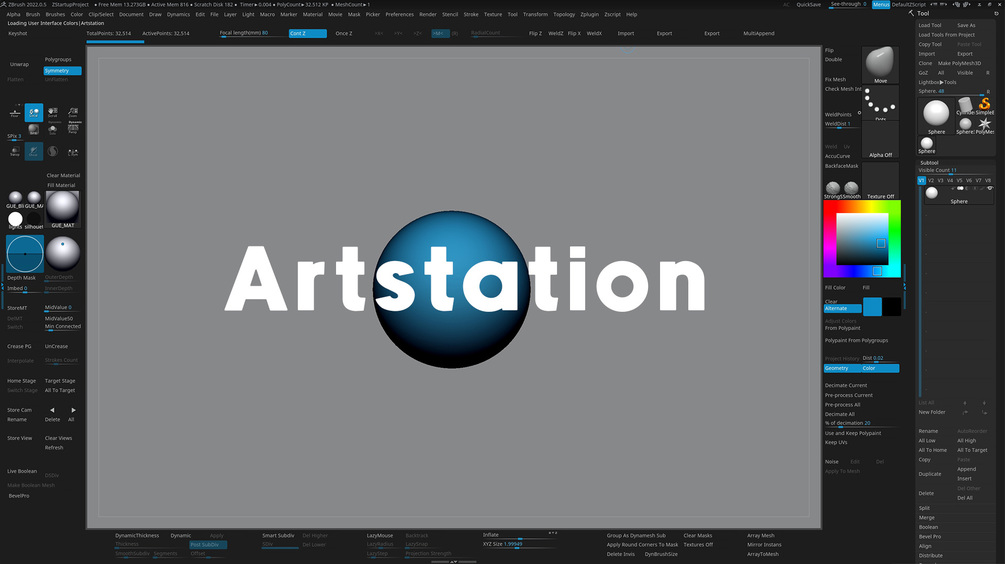Toggle the Local transform icon
This screenshot has width=1005, height=564.
coord(33,113)
